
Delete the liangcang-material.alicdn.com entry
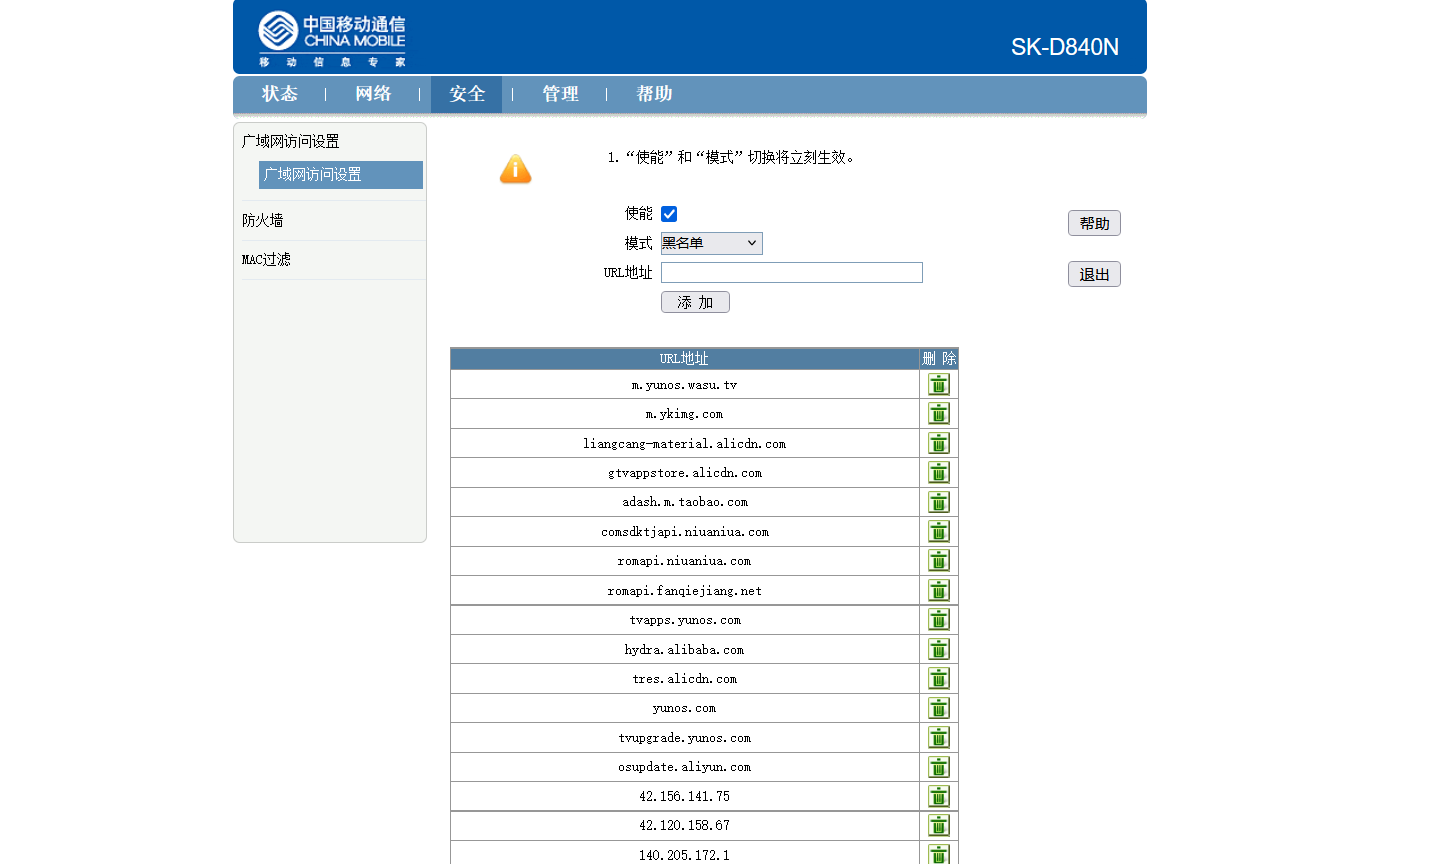[939, 443]
